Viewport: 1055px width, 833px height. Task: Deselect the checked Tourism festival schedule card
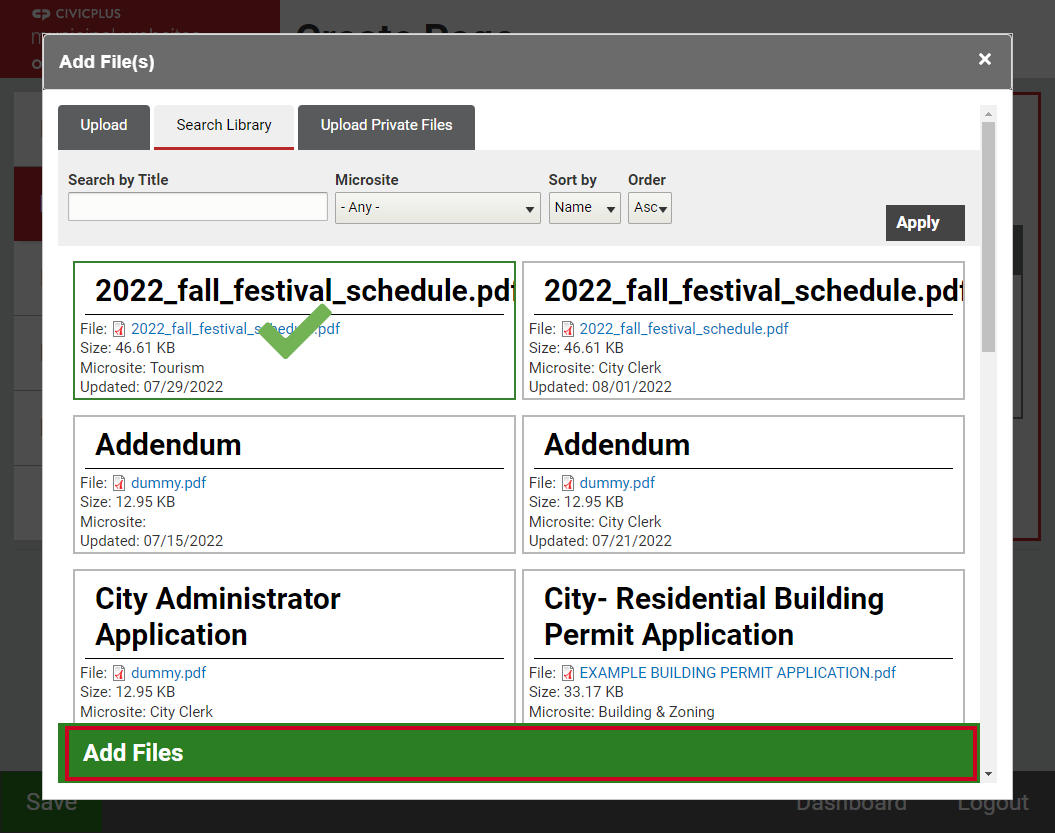click(x=294, y=330)
